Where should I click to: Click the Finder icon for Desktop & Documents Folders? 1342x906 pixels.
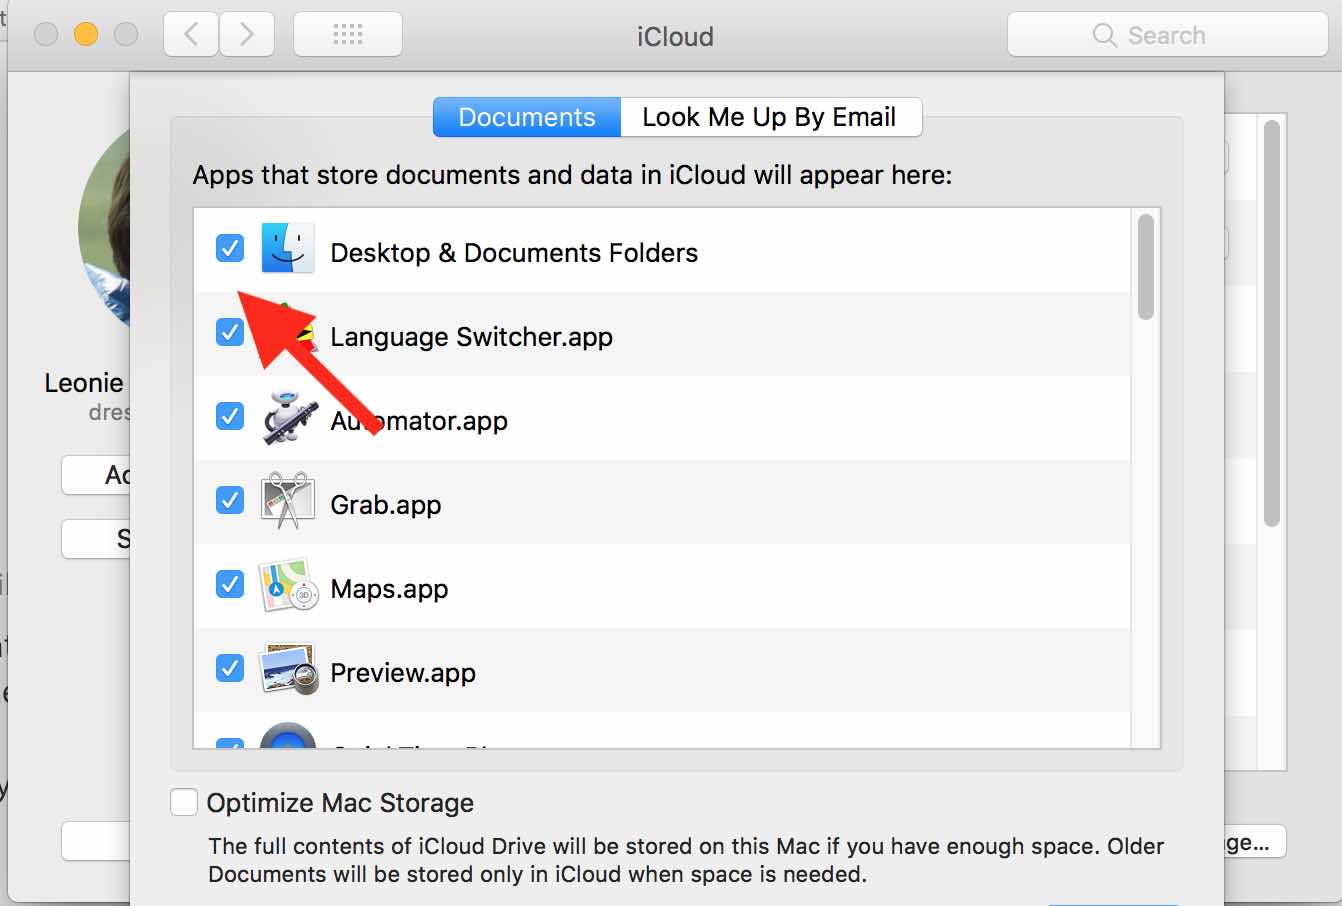(x=288, y=248)
